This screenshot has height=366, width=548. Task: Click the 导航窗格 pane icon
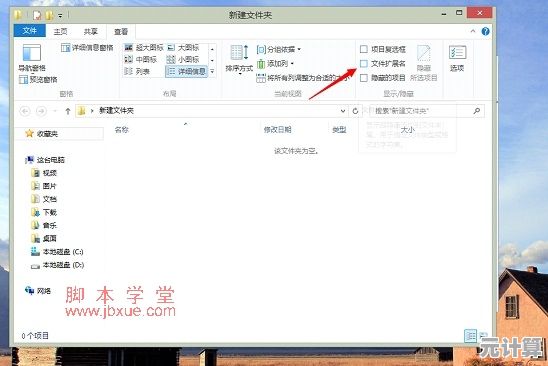(32, 58)
